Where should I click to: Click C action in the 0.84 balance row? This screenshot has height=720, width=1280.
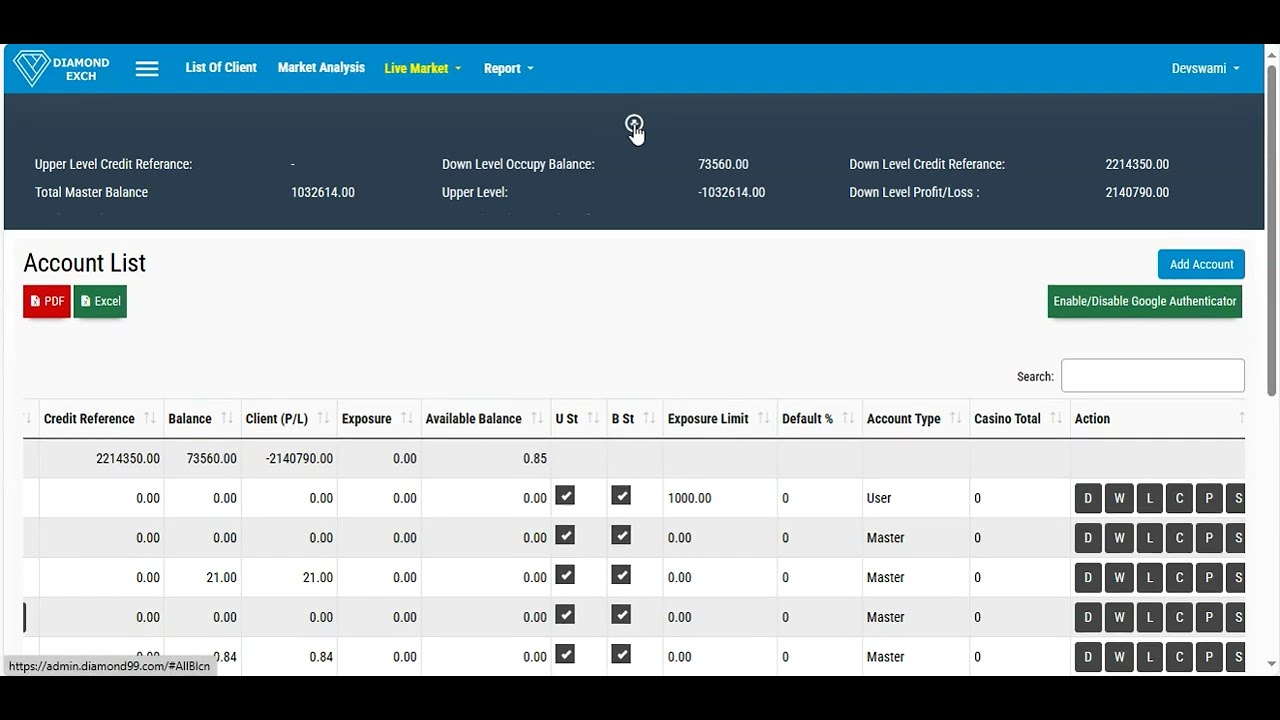pyautogui.click(x=1179, y=657)
